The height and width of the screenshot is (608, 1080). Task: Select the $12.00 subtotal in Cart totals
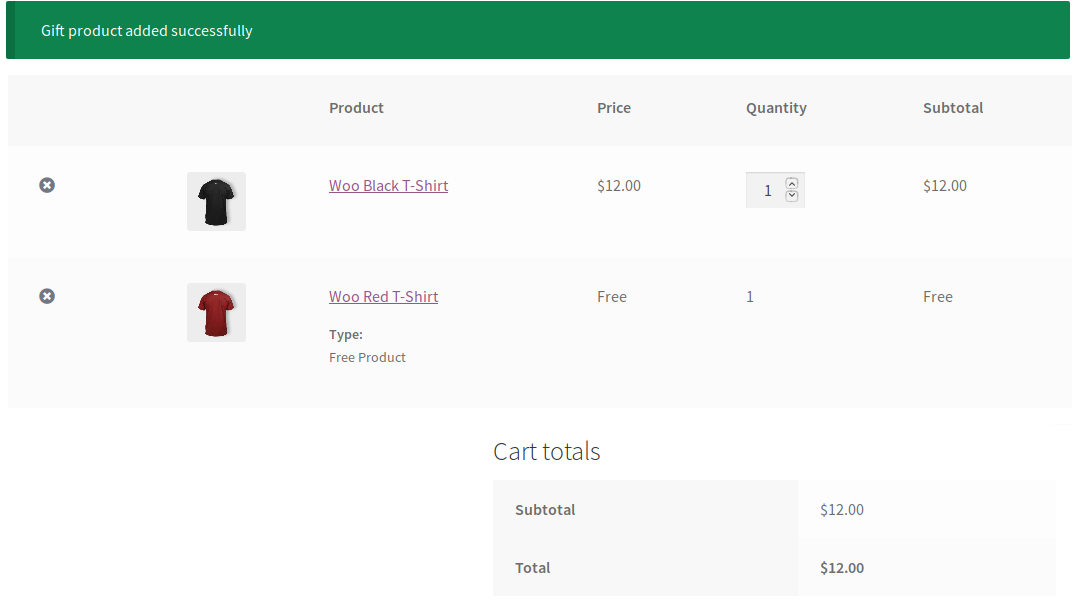[842, 510]
